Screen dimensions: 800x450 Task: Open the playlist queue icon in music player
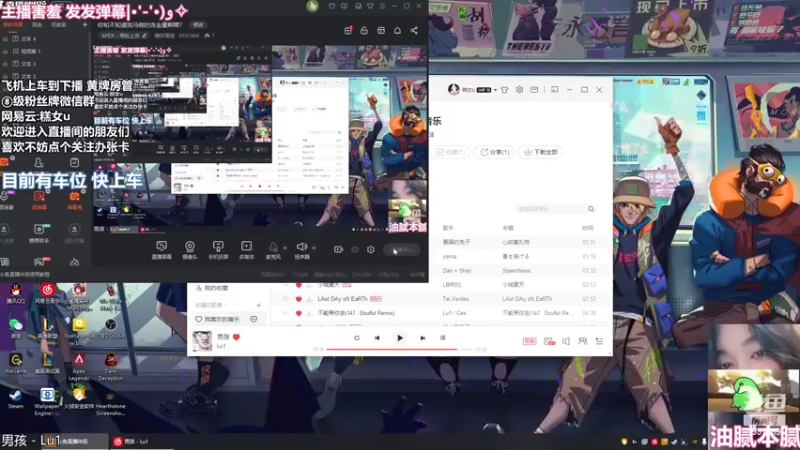(599, 341)
